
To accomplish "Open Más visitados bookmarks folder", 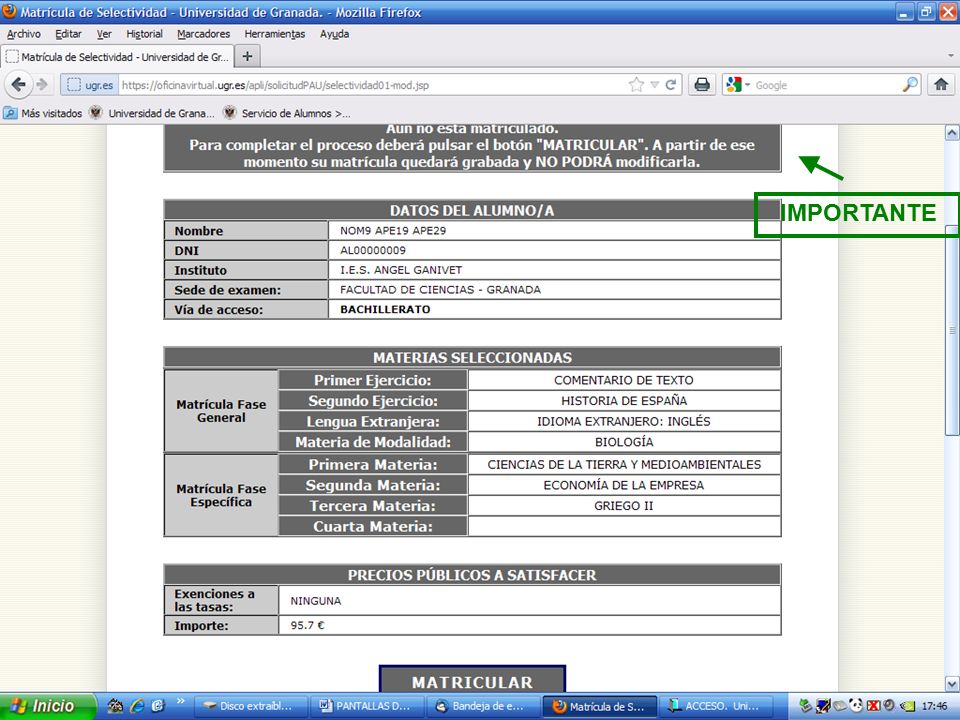I will (43, 113).
